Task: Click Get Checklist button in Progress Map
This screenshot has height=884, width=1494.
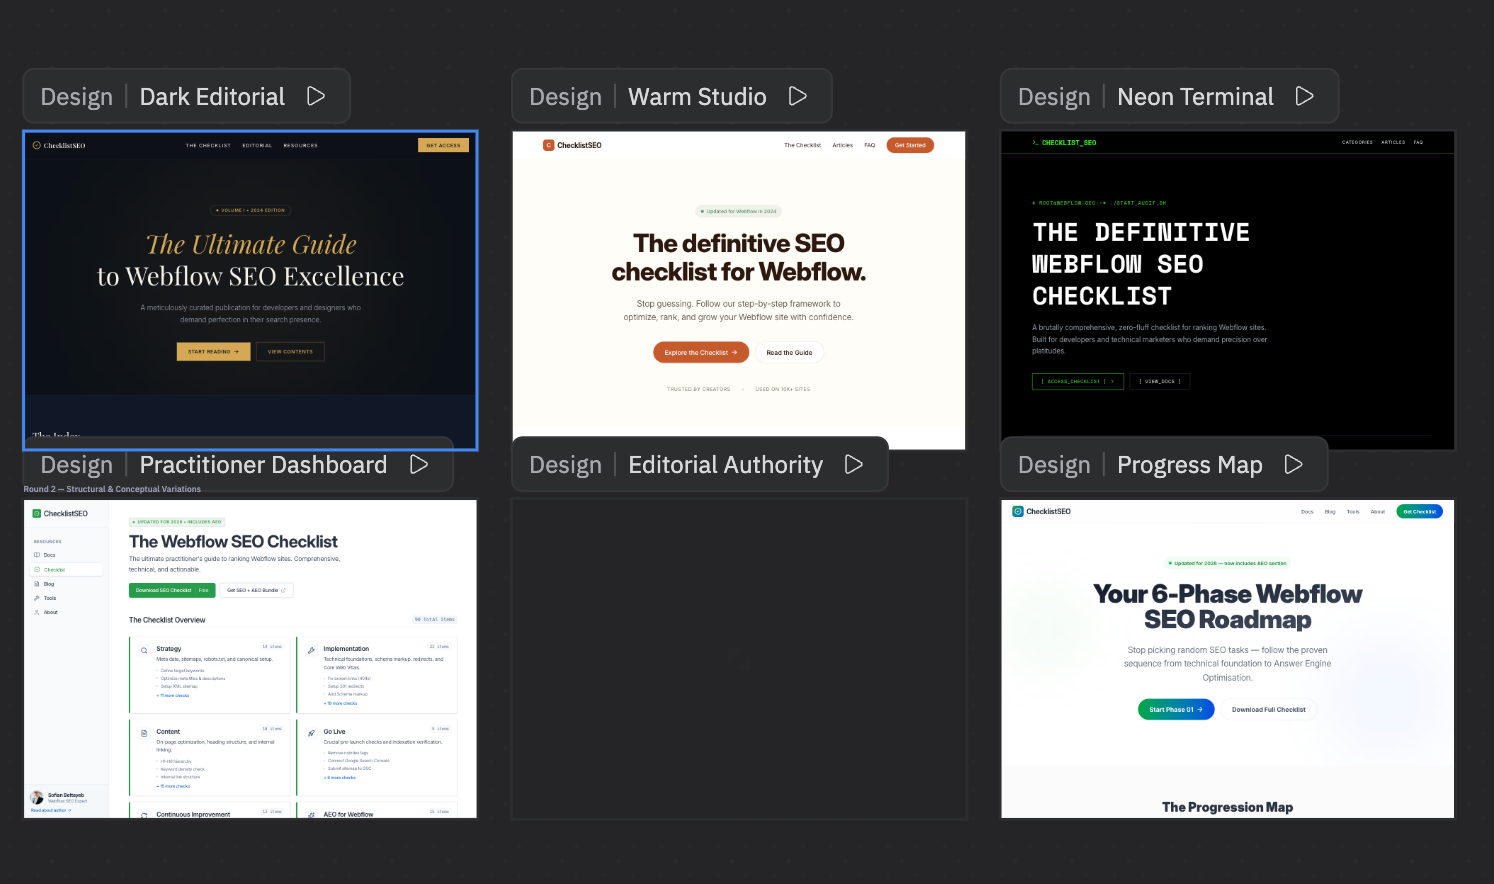Action: point(1419,511)
